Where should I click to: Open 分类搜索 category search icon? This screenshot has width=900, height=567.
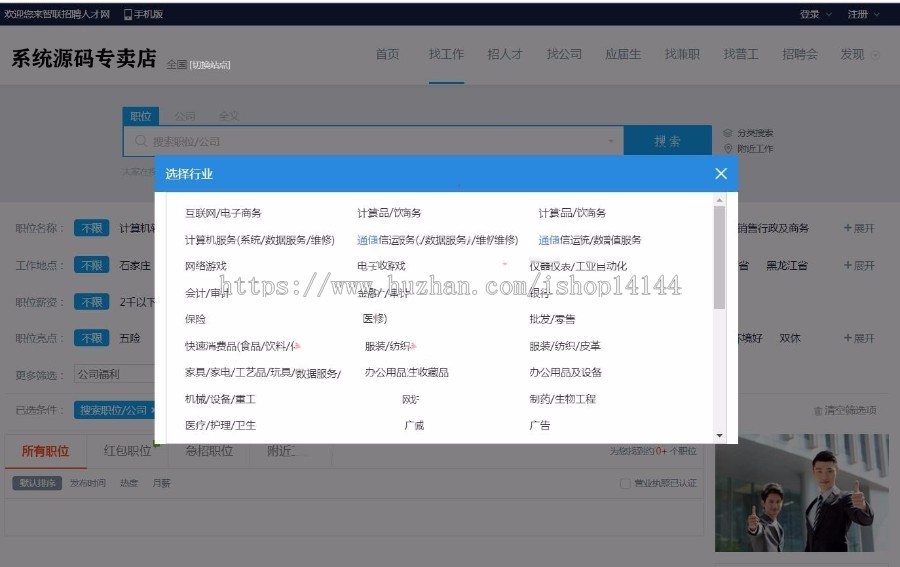click(x=728, y=133)
